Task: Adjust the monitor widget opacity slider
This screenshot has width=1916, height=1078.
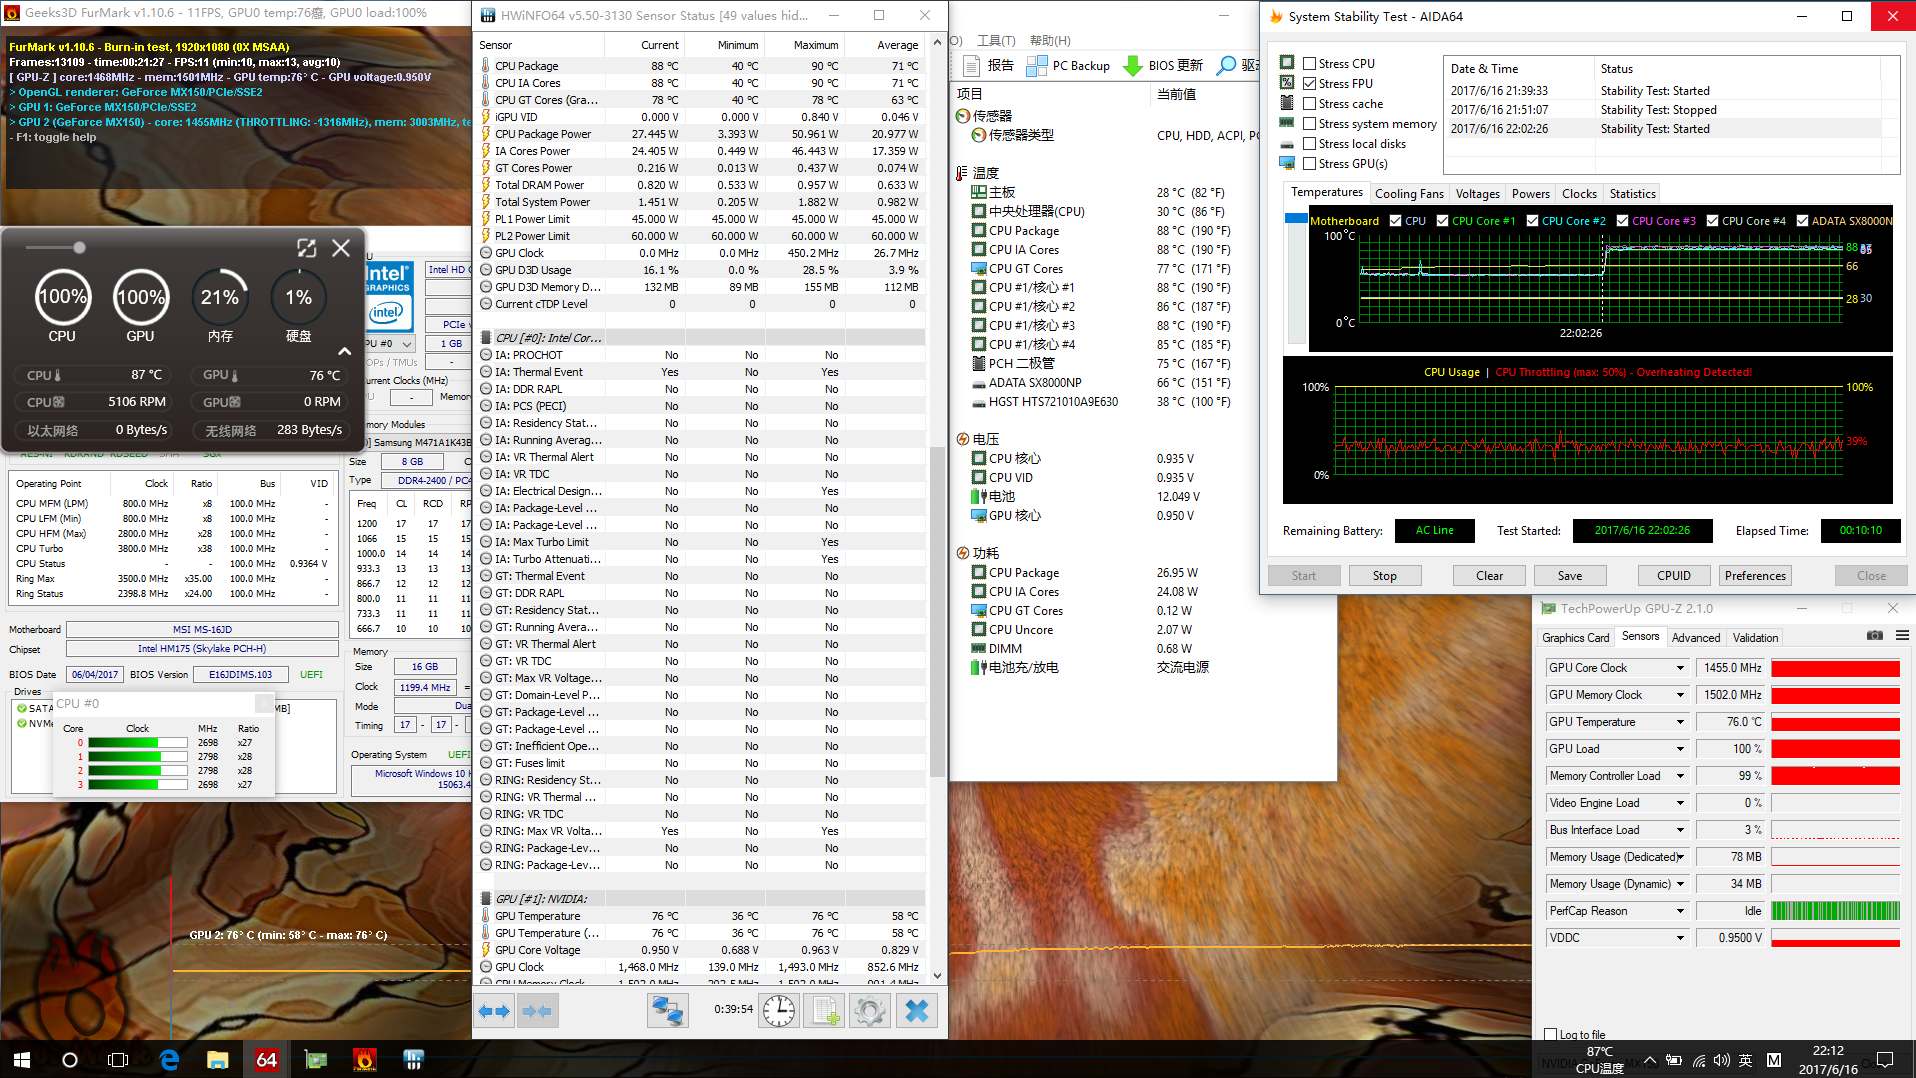Action: [79, 247]
